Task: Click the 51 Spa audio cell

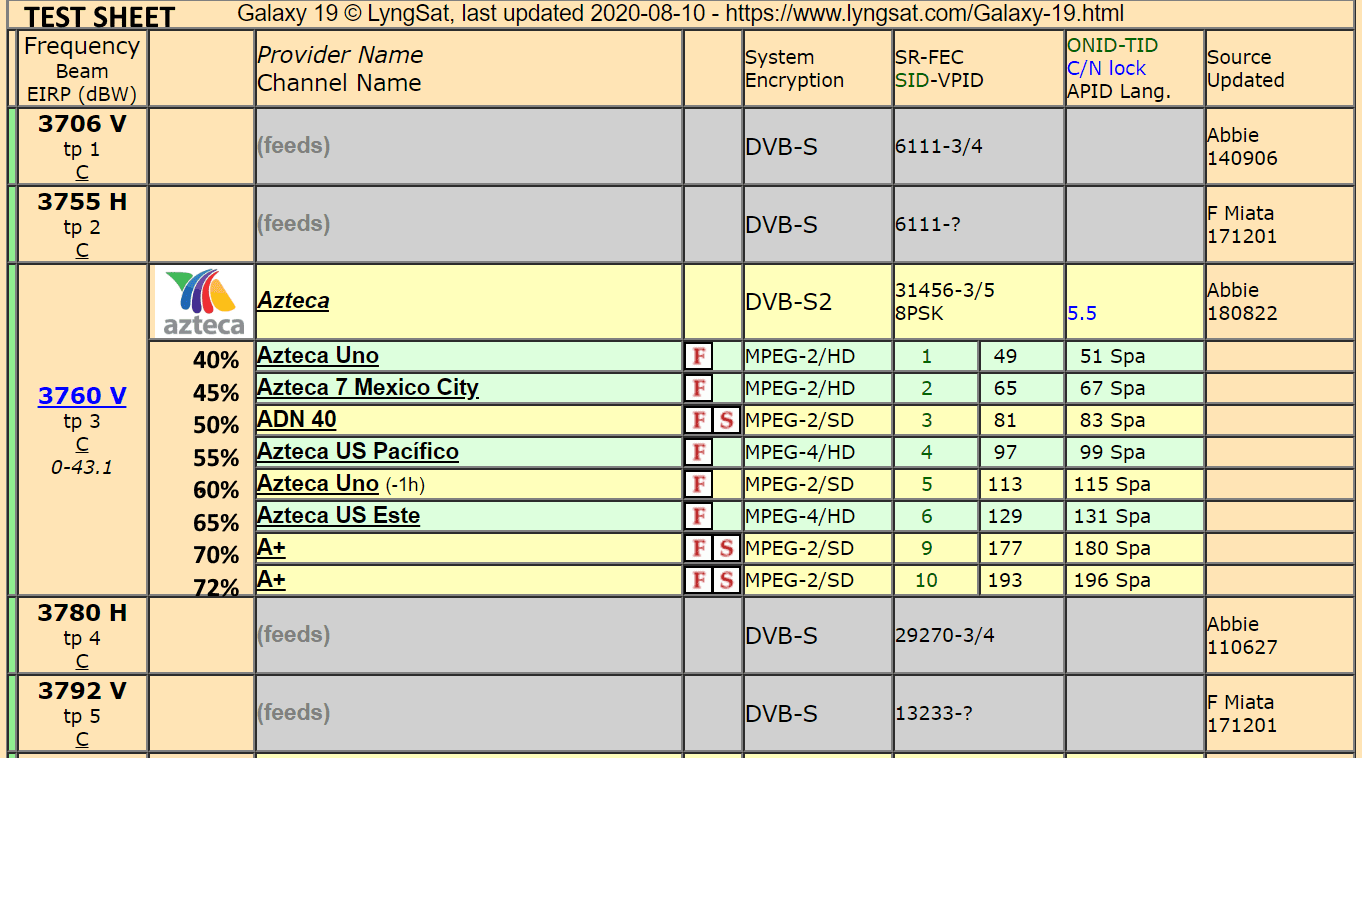Action: 1135,356
